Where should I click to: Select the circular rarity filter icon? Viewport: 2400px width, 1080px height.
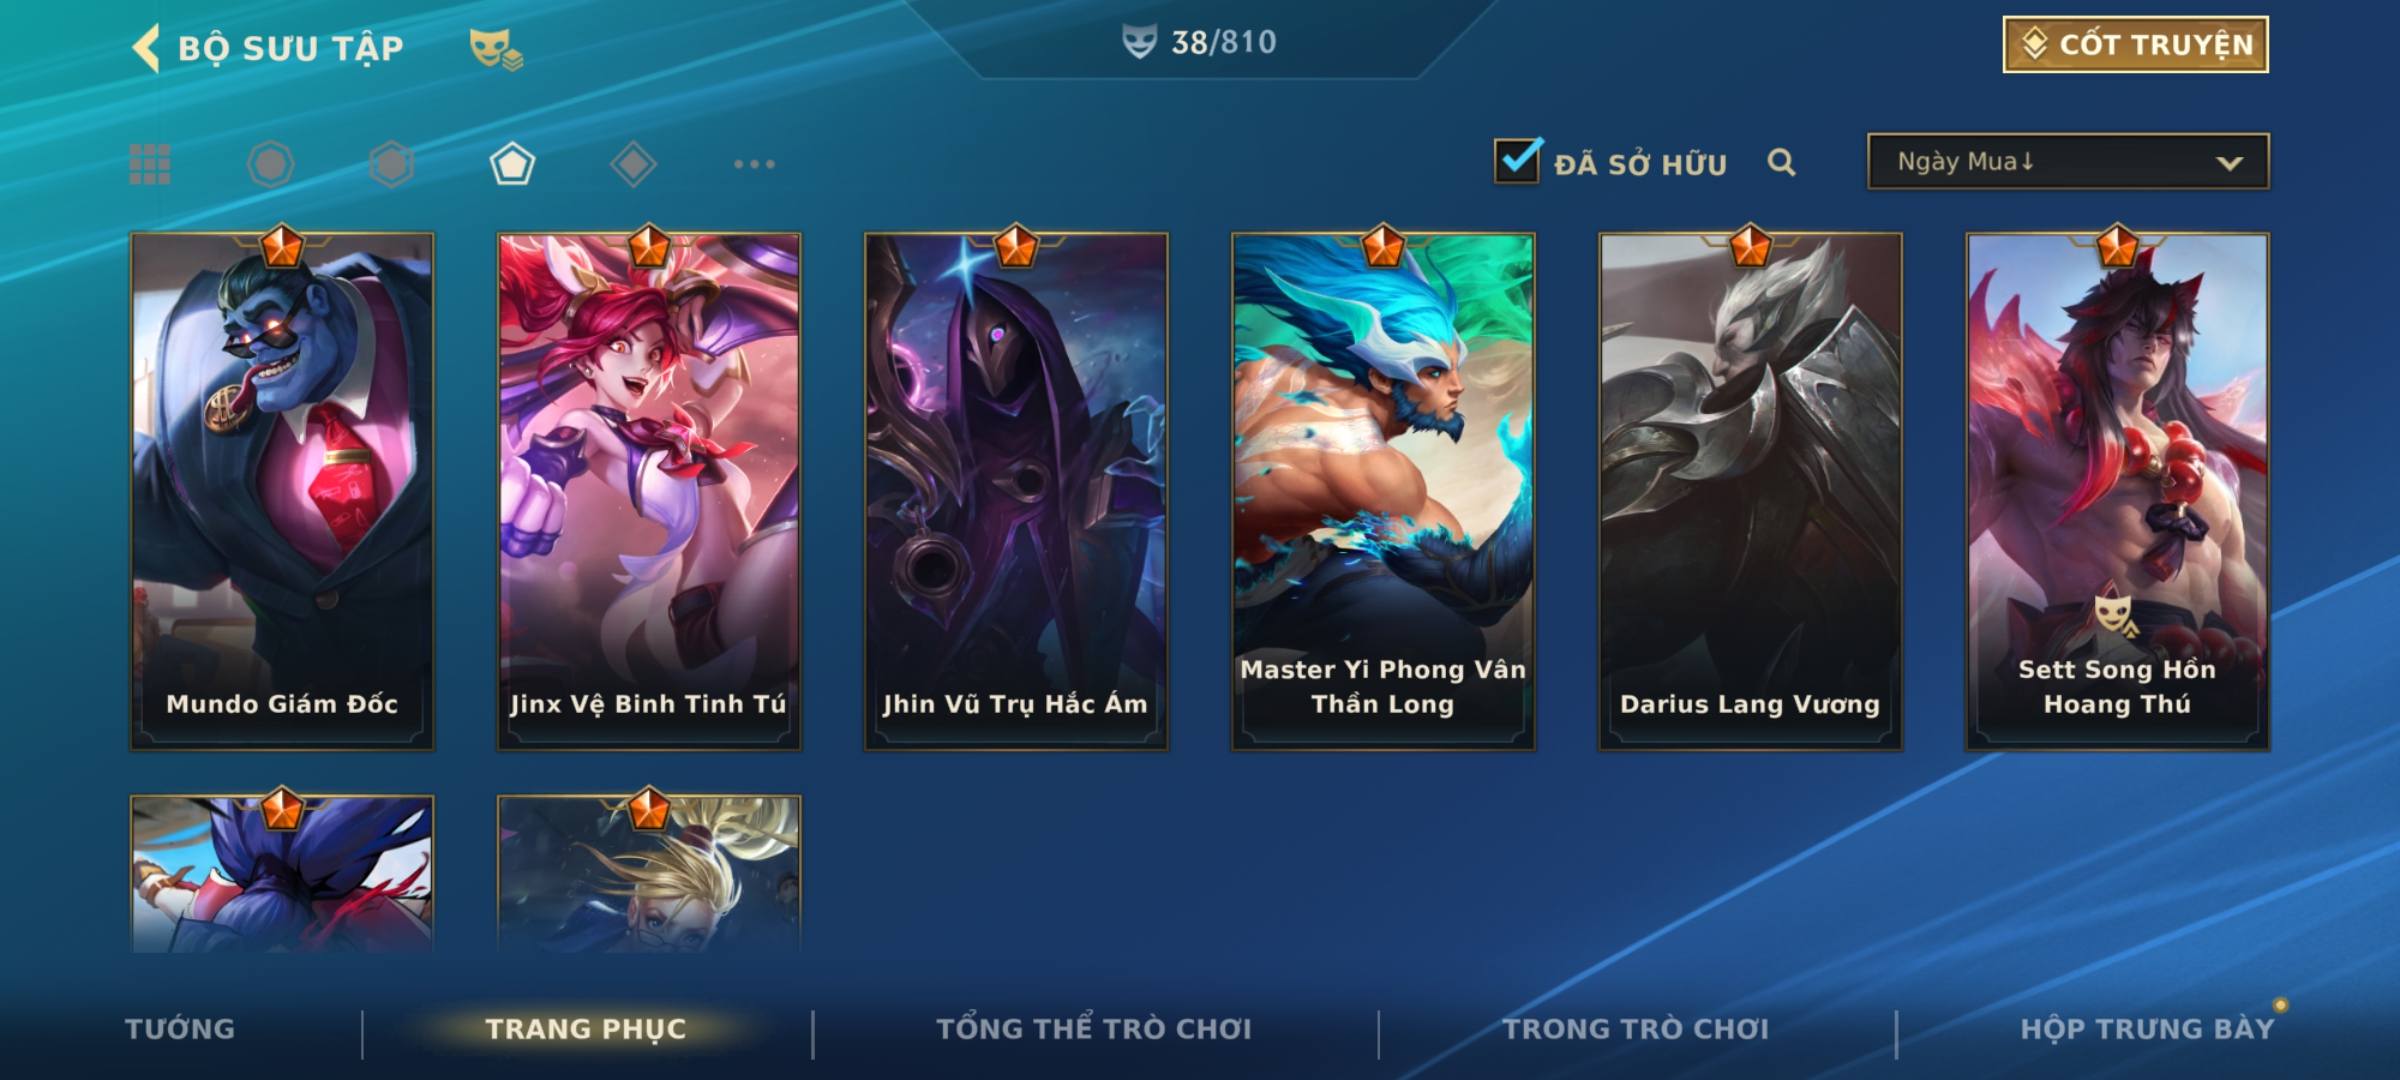coord(270,164)
